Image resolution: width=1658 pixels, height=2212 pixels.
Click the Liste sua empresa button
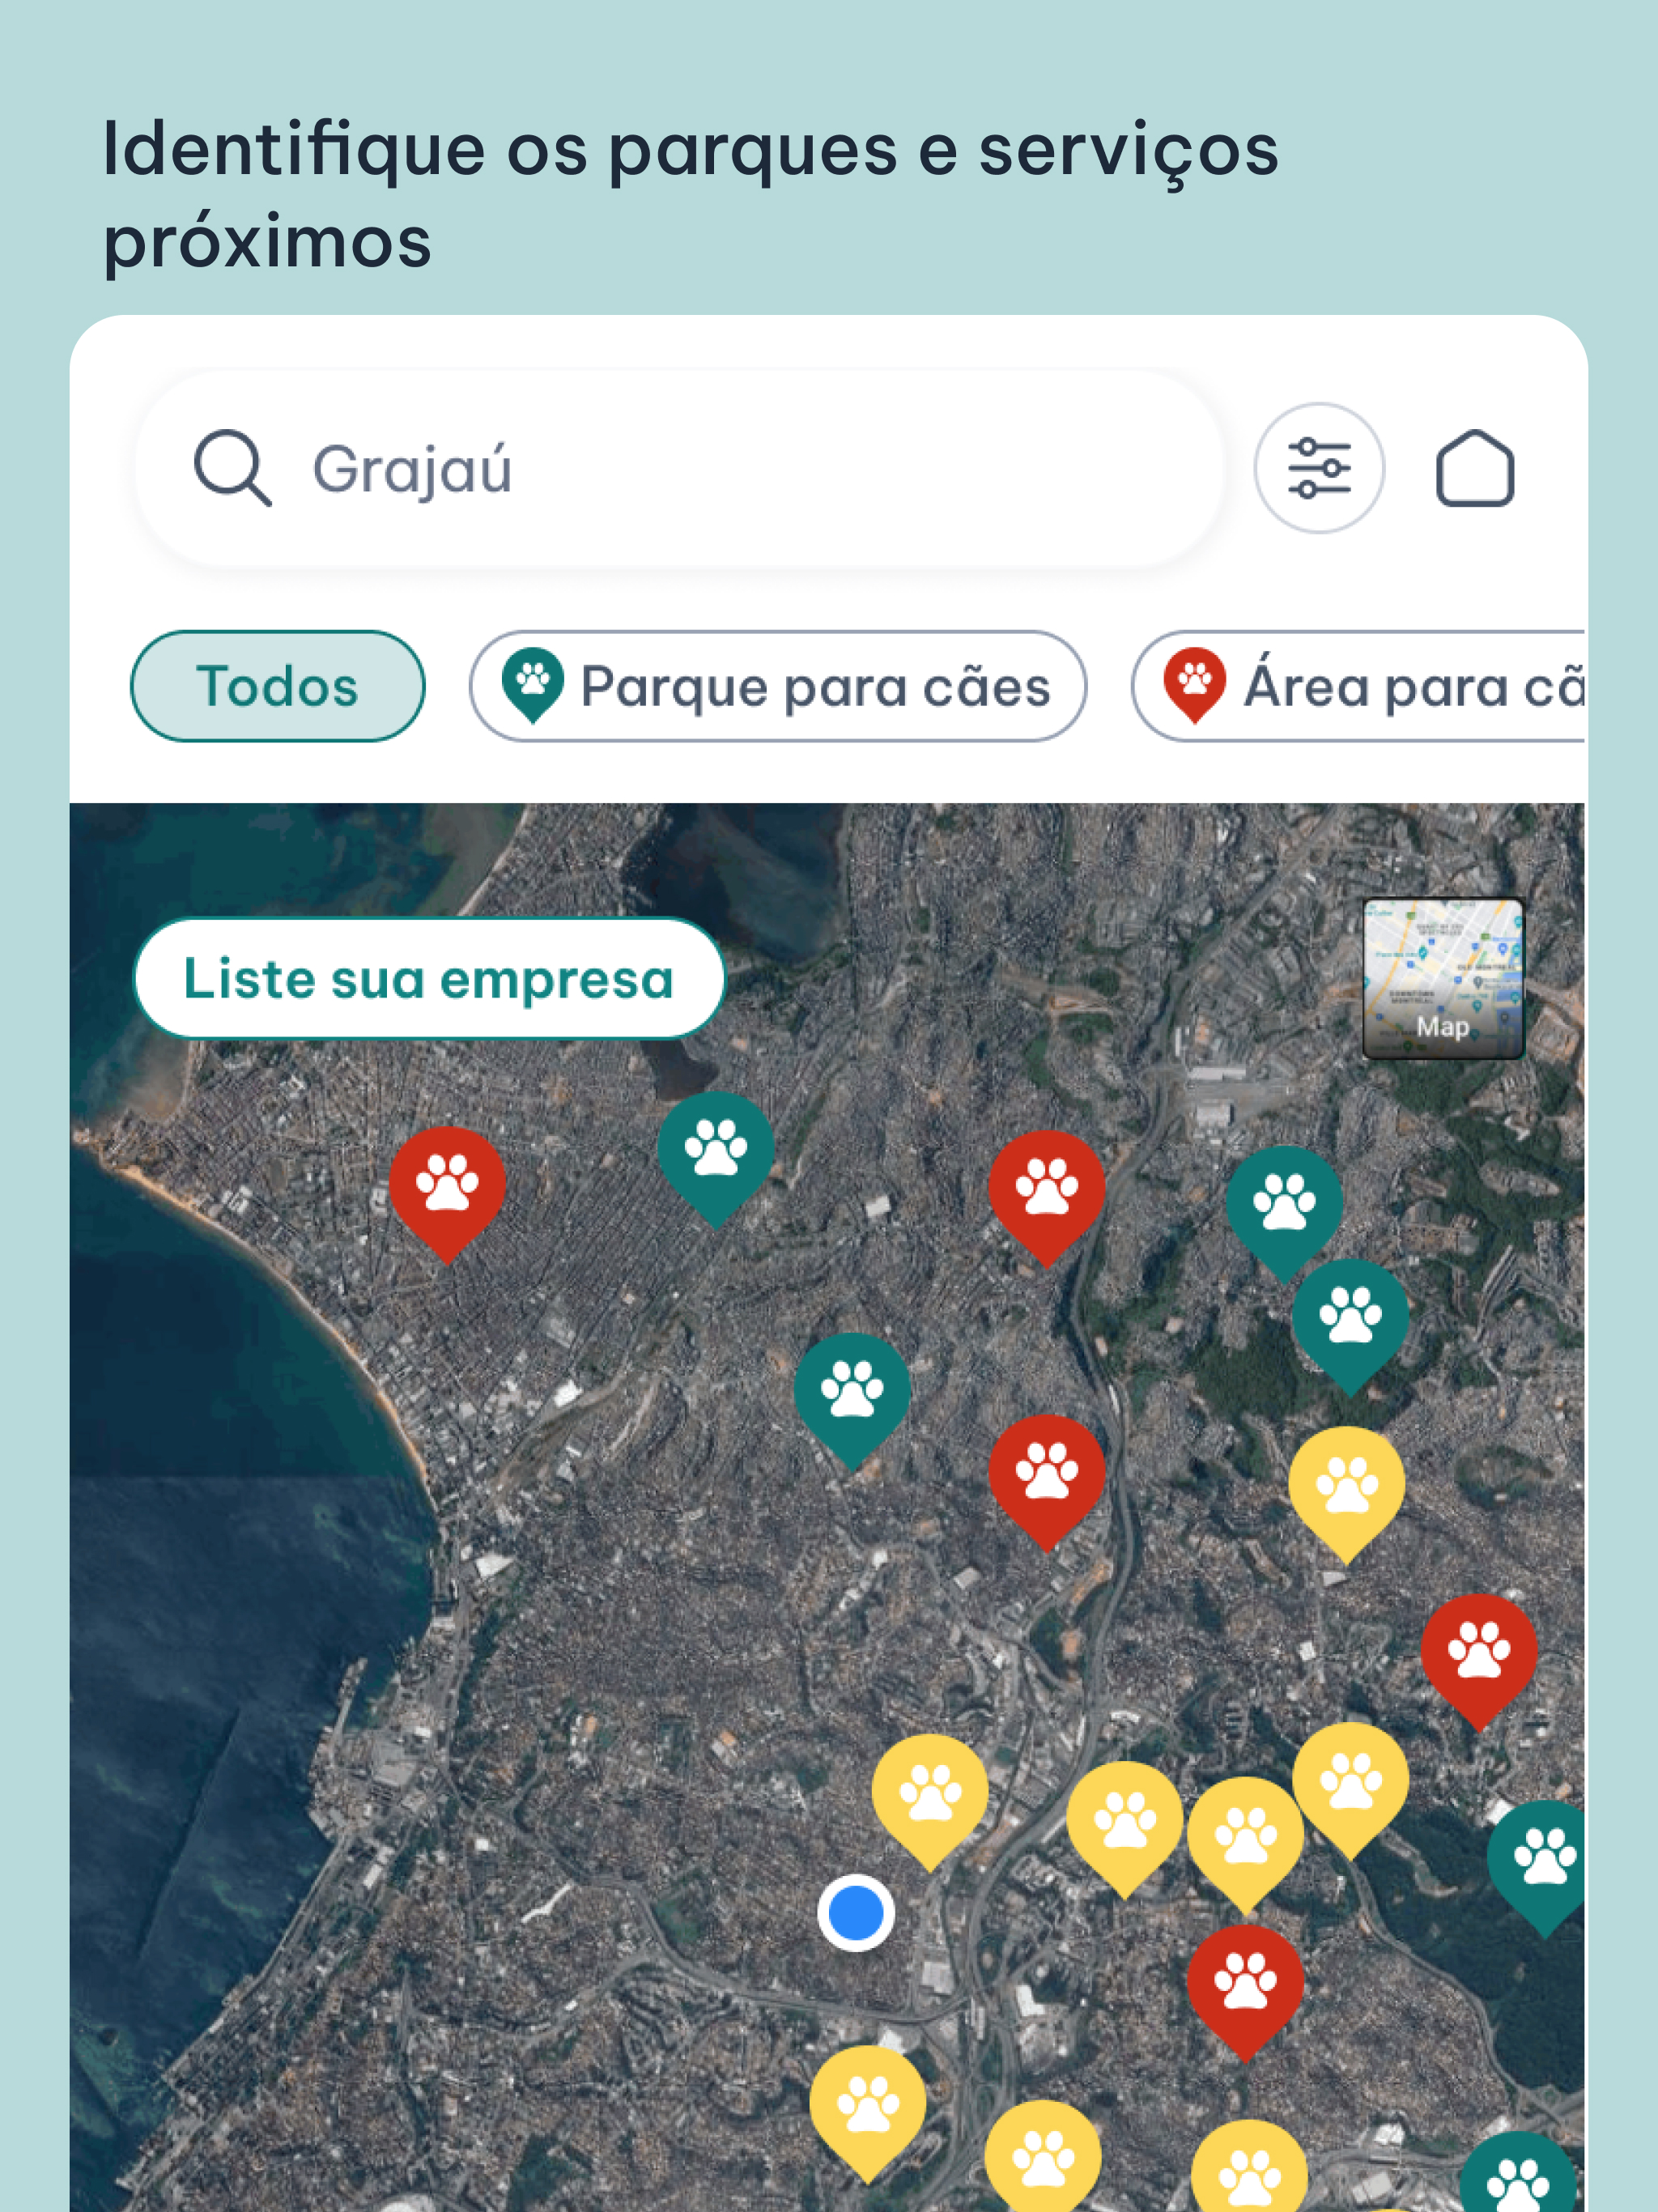[429, 978]
